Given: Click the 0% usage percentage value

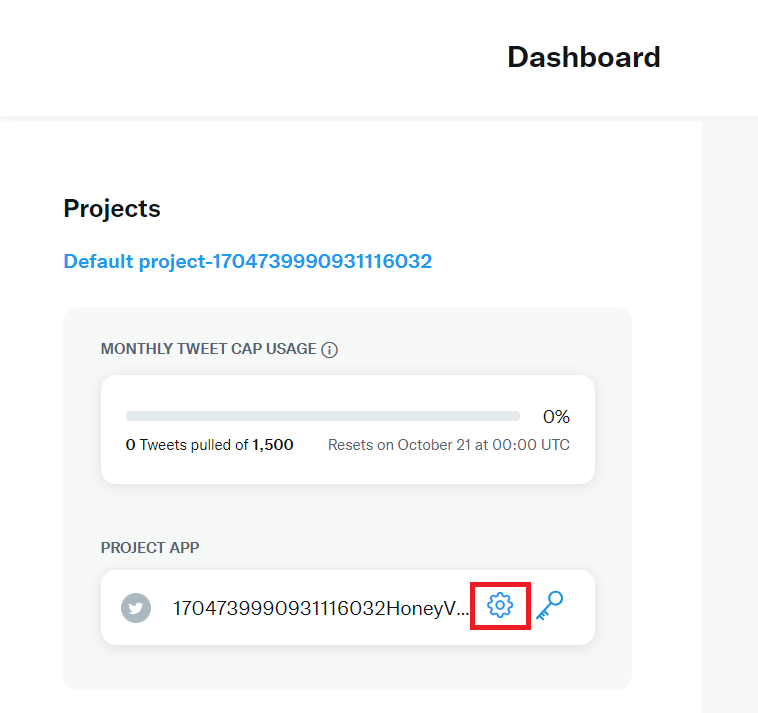Looking at the screenshot, I should coord(556,416).
